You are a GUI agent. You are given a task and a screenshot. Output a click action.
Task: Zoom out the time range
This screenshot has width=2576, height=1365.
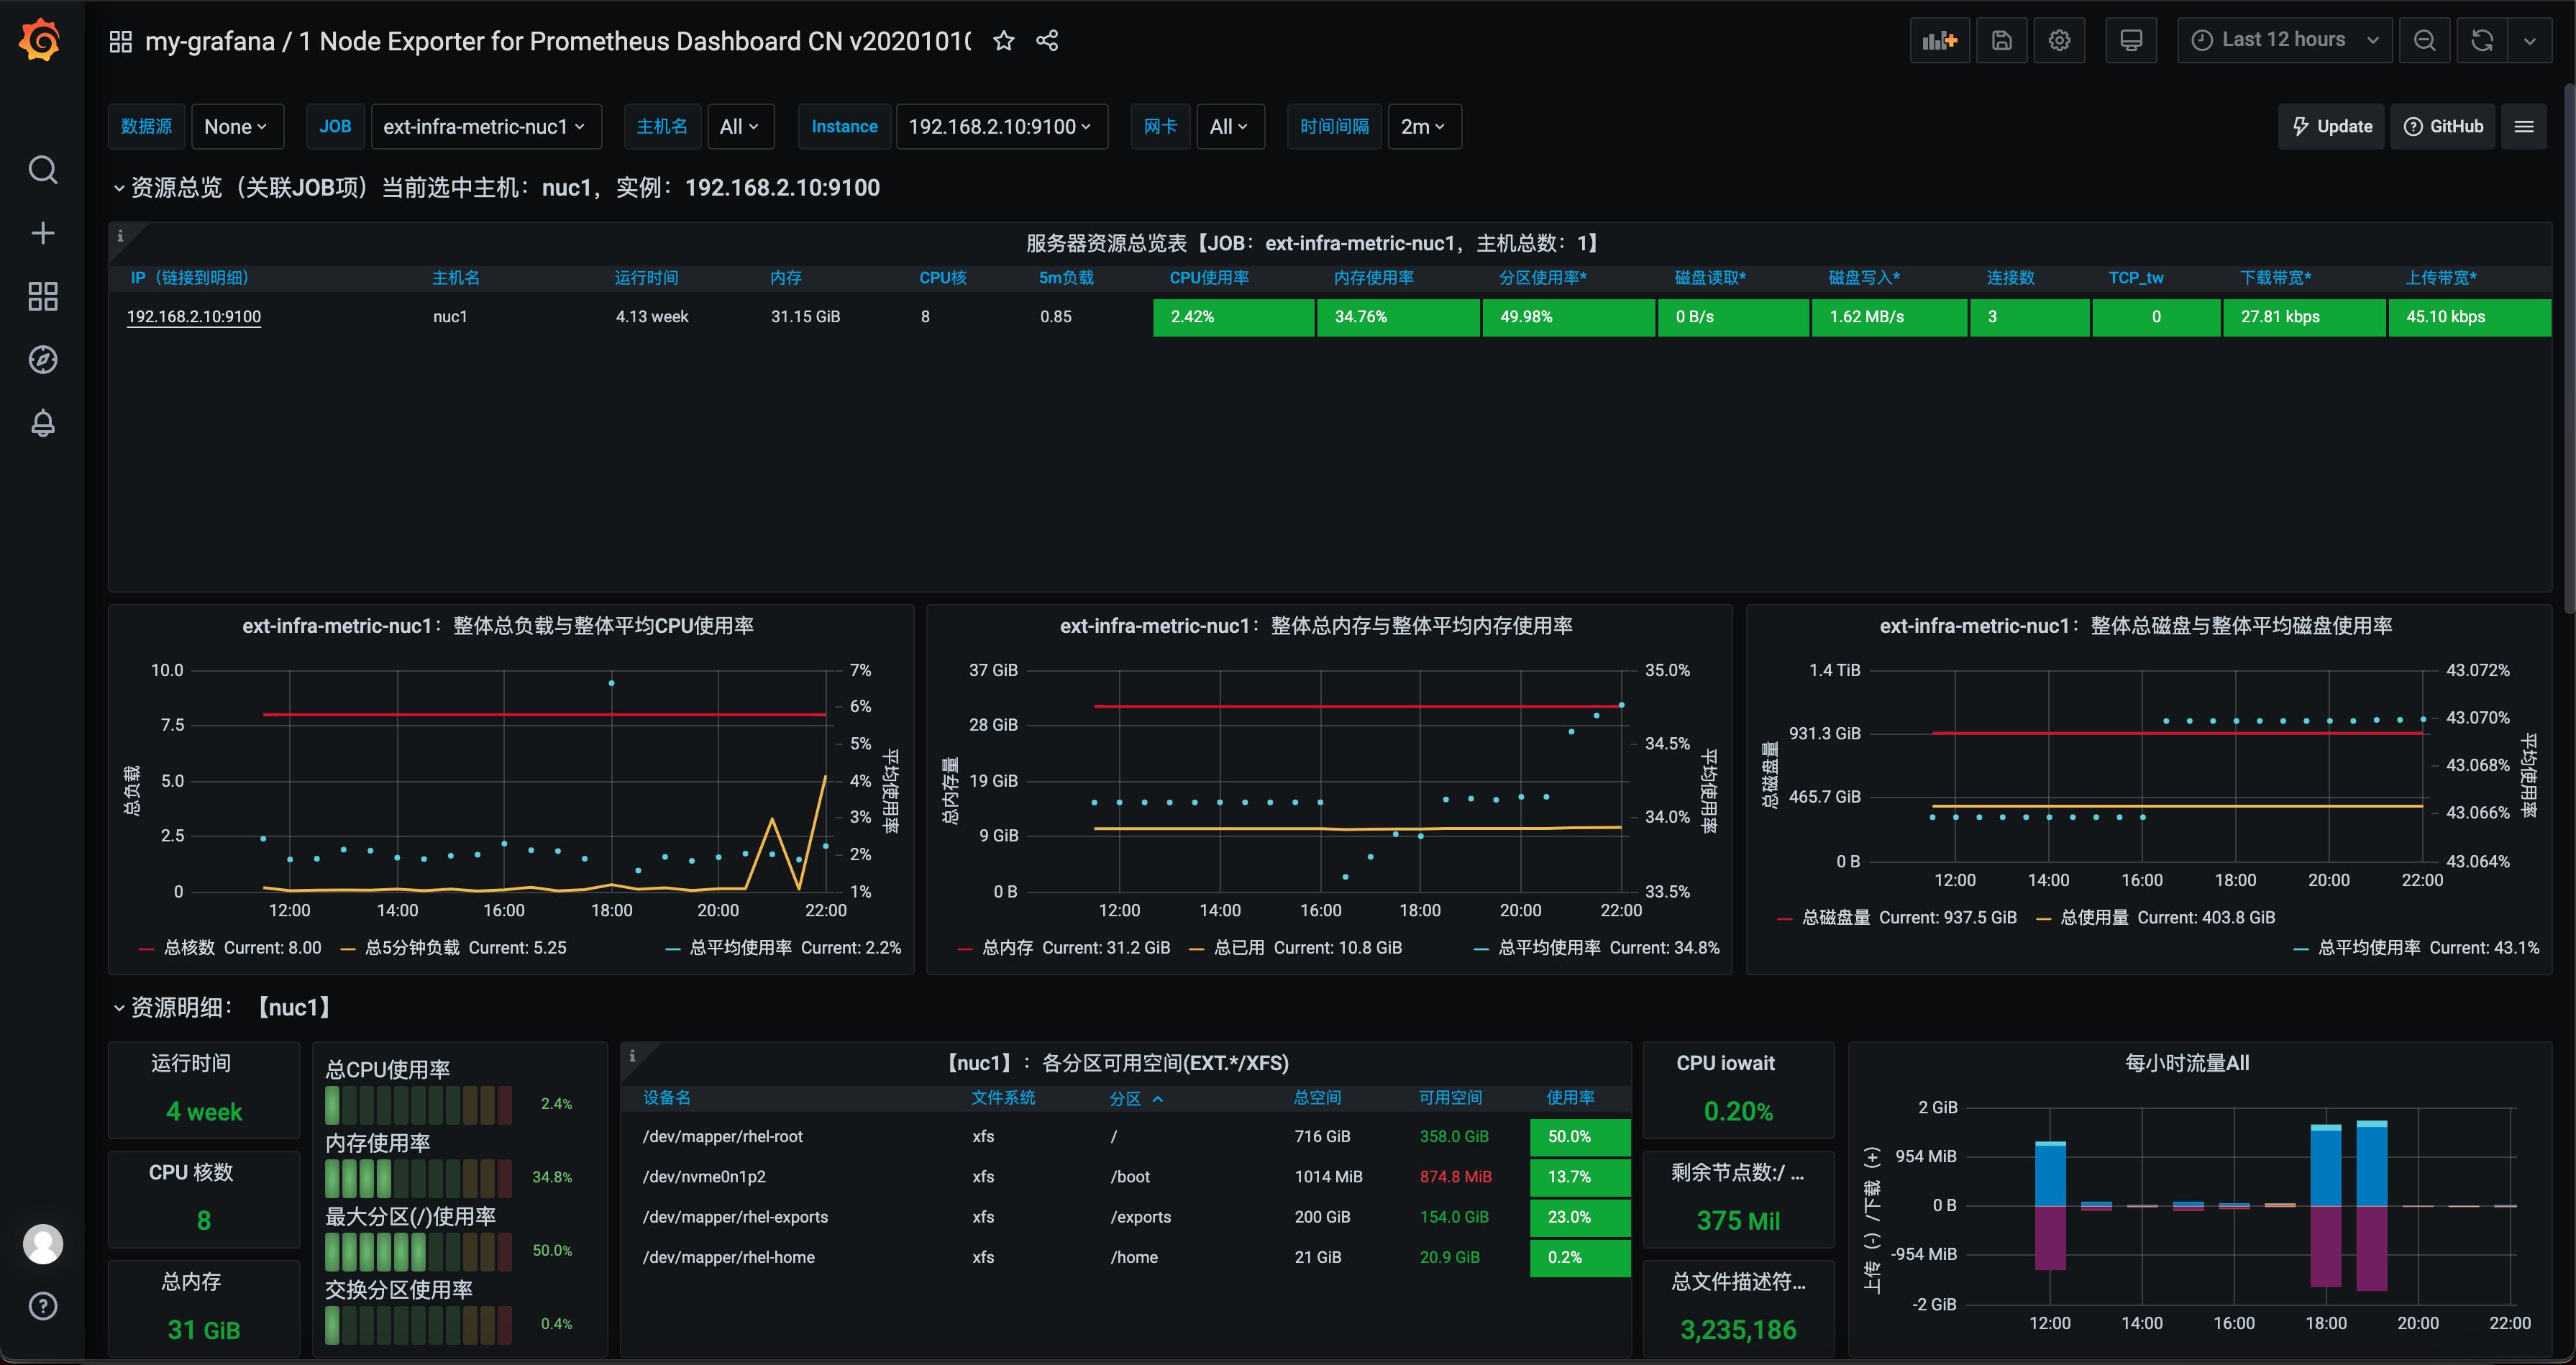point(2424,40)
